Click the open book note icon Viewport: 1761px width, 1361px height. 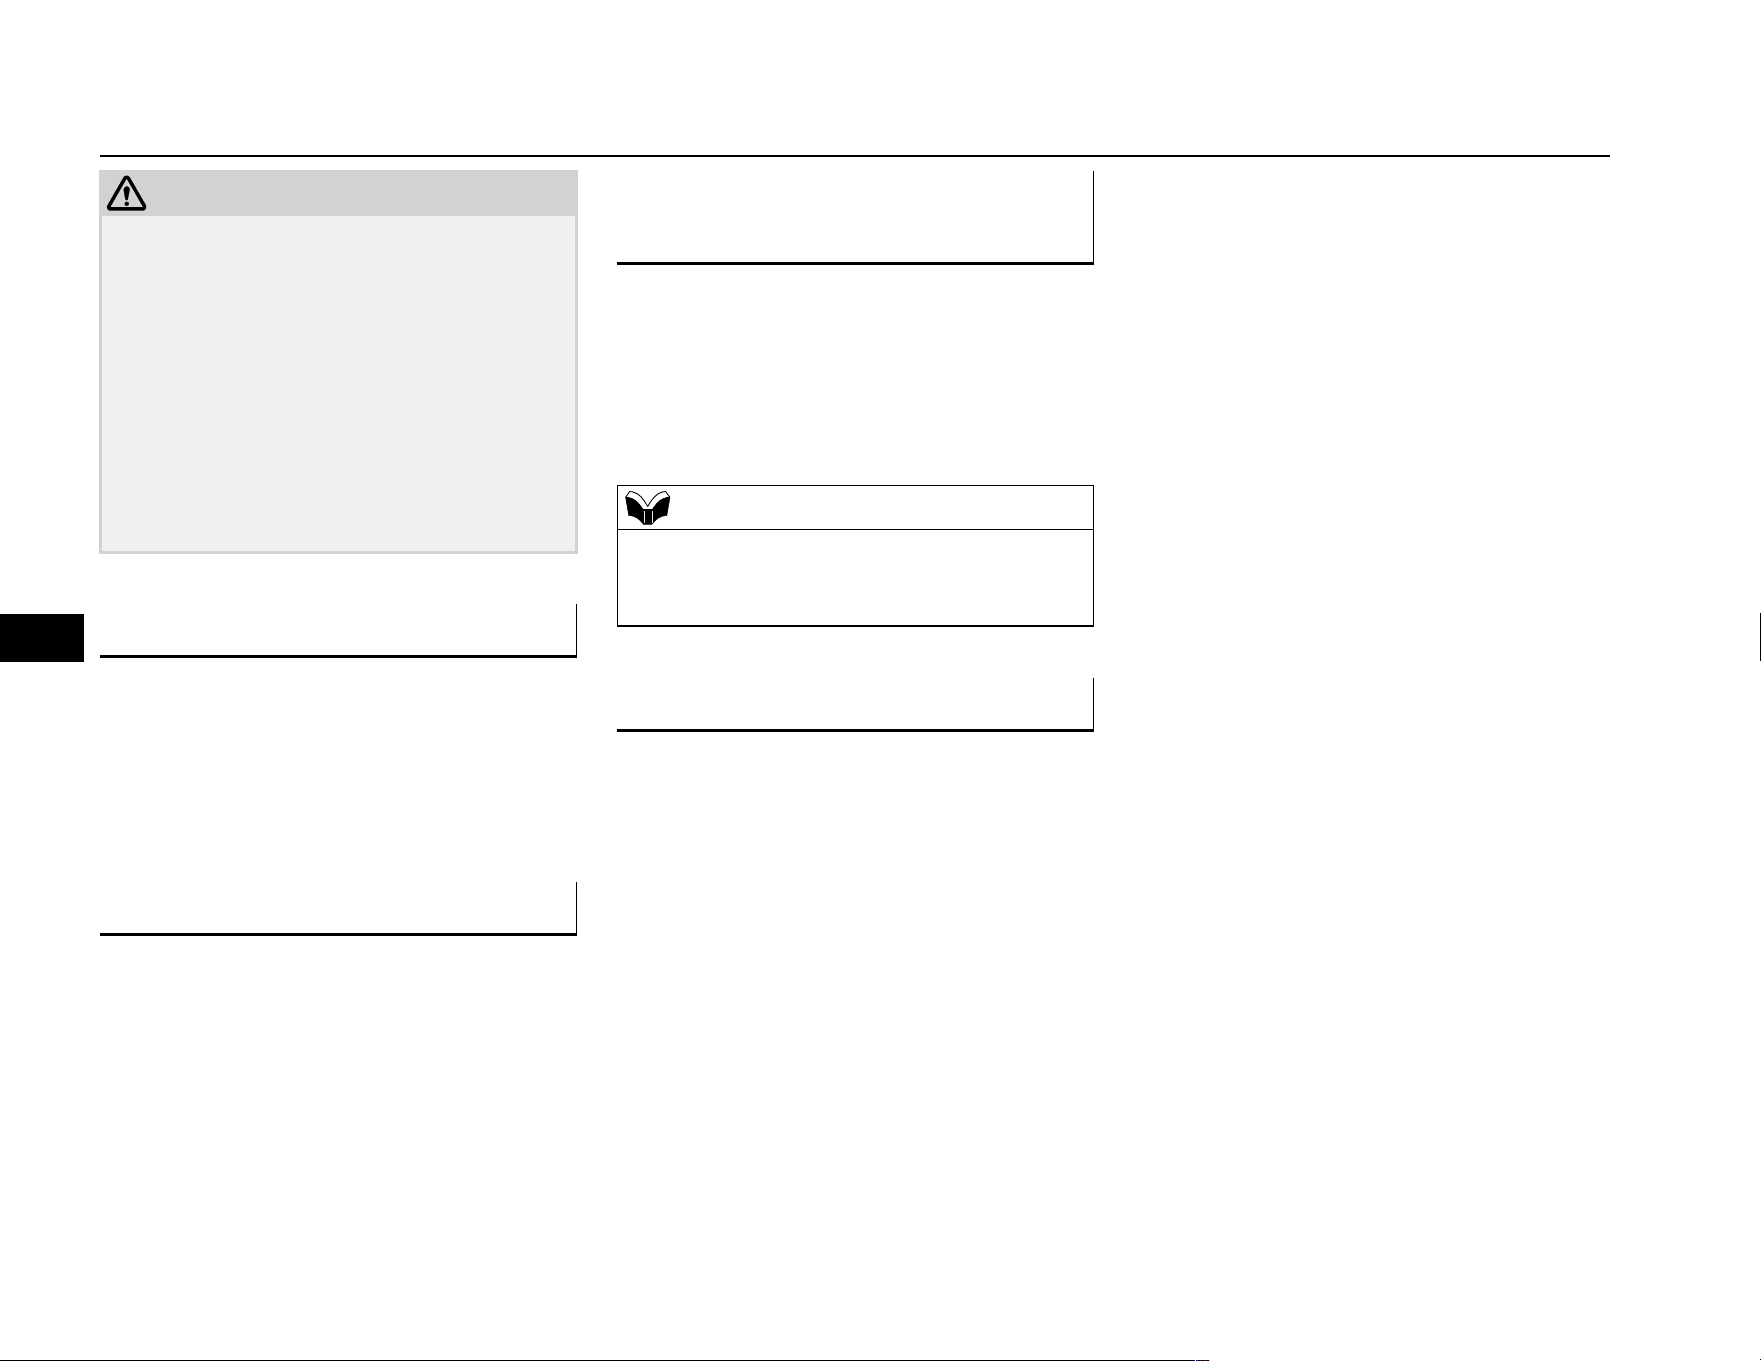click(647, 508)
